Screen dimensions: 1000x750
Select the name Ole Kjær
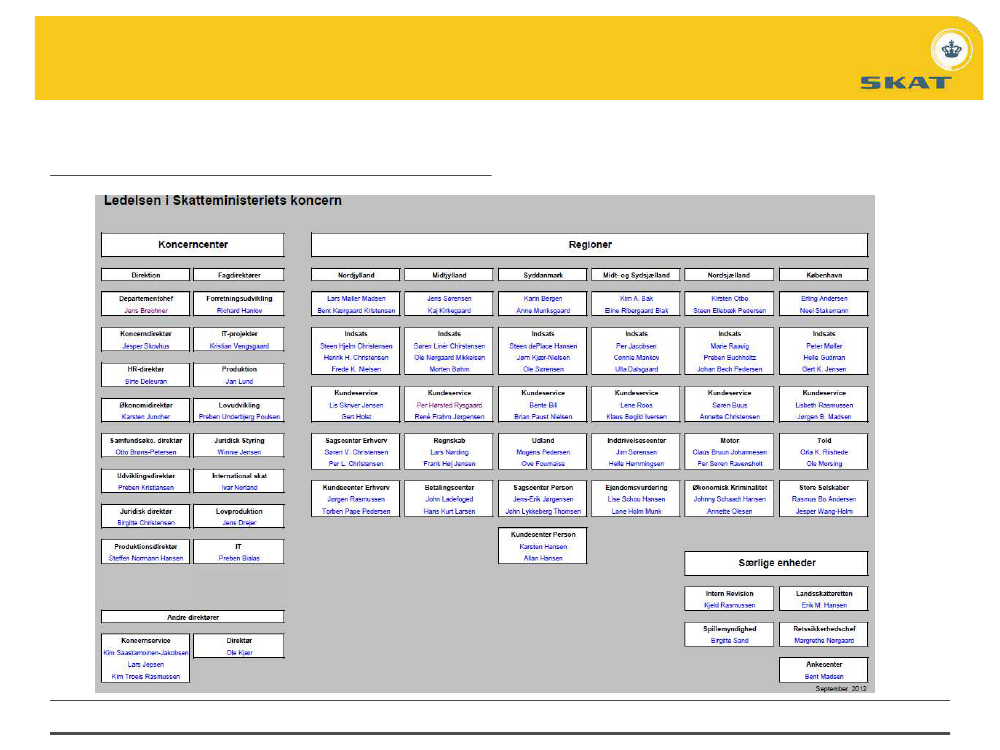[239, 652]
